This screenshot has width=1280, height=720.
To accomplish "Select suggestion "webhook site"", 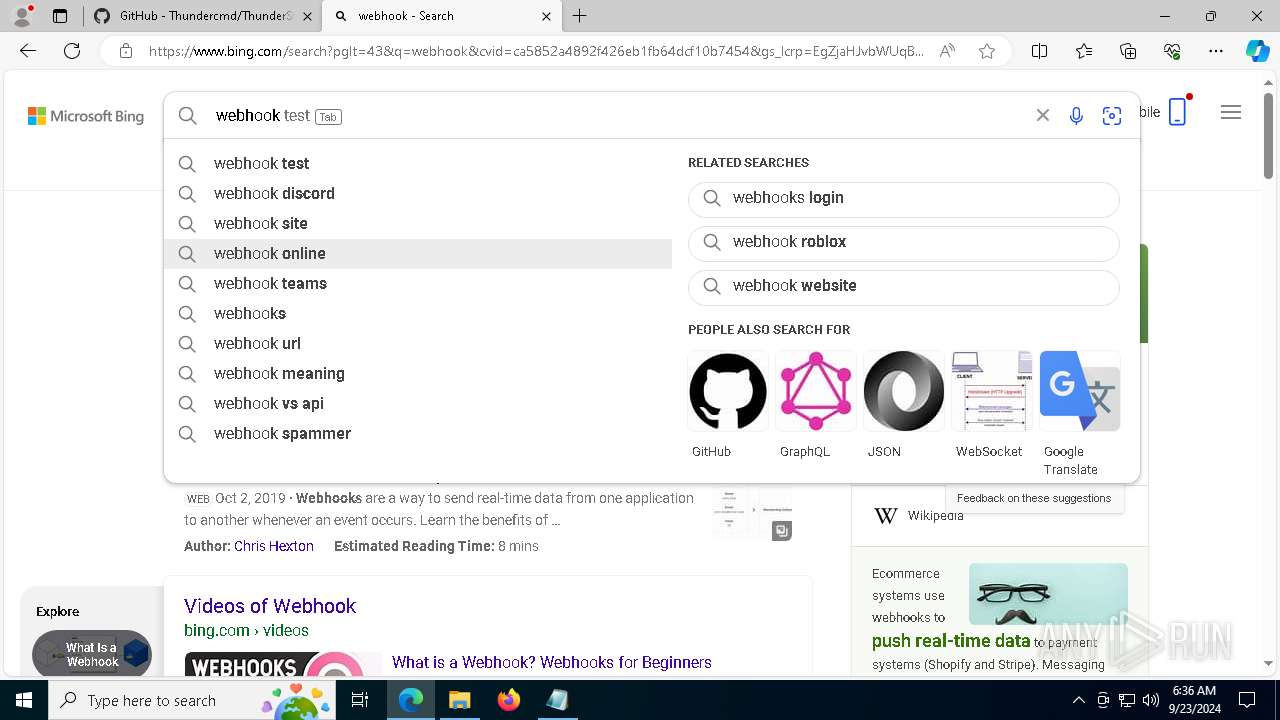I will coord(418,224).
